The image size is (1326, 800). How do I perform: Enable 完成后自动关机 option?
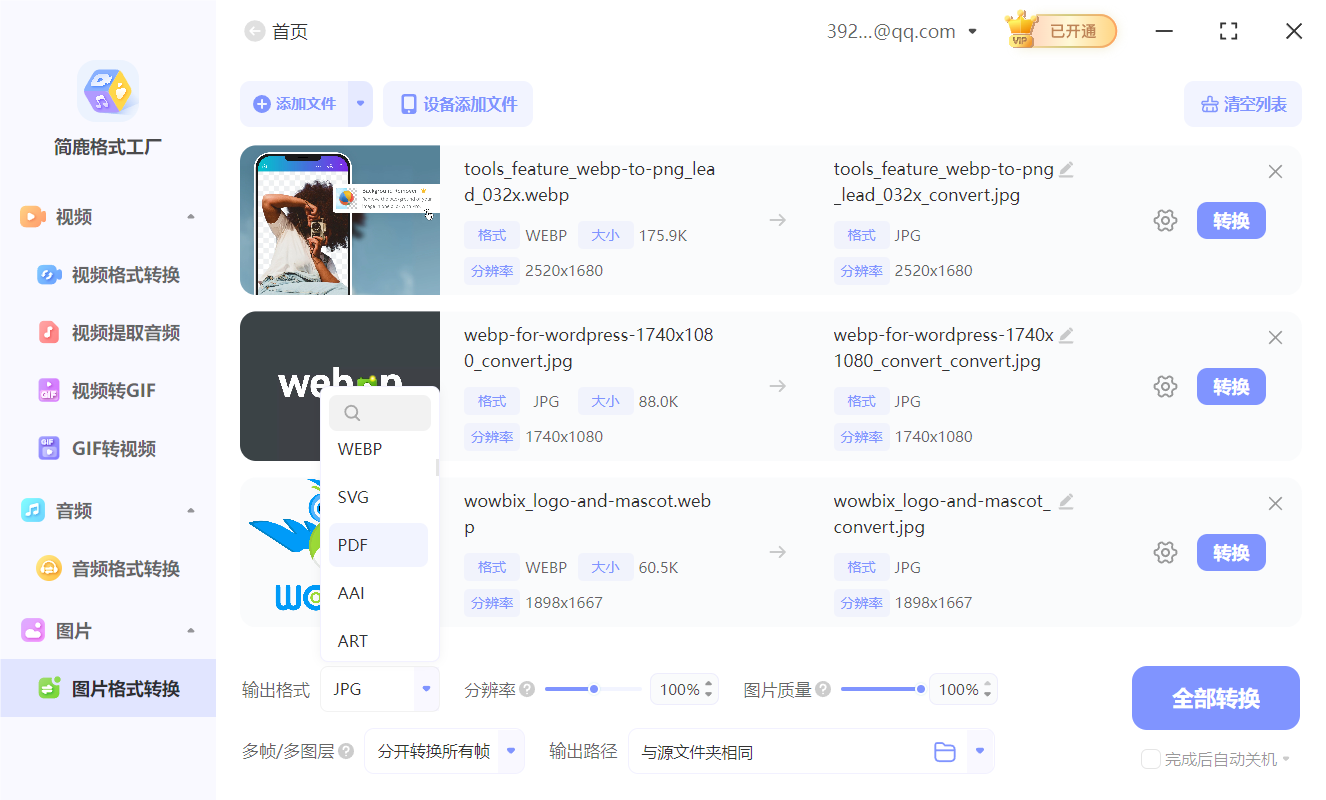point(1150,759)
